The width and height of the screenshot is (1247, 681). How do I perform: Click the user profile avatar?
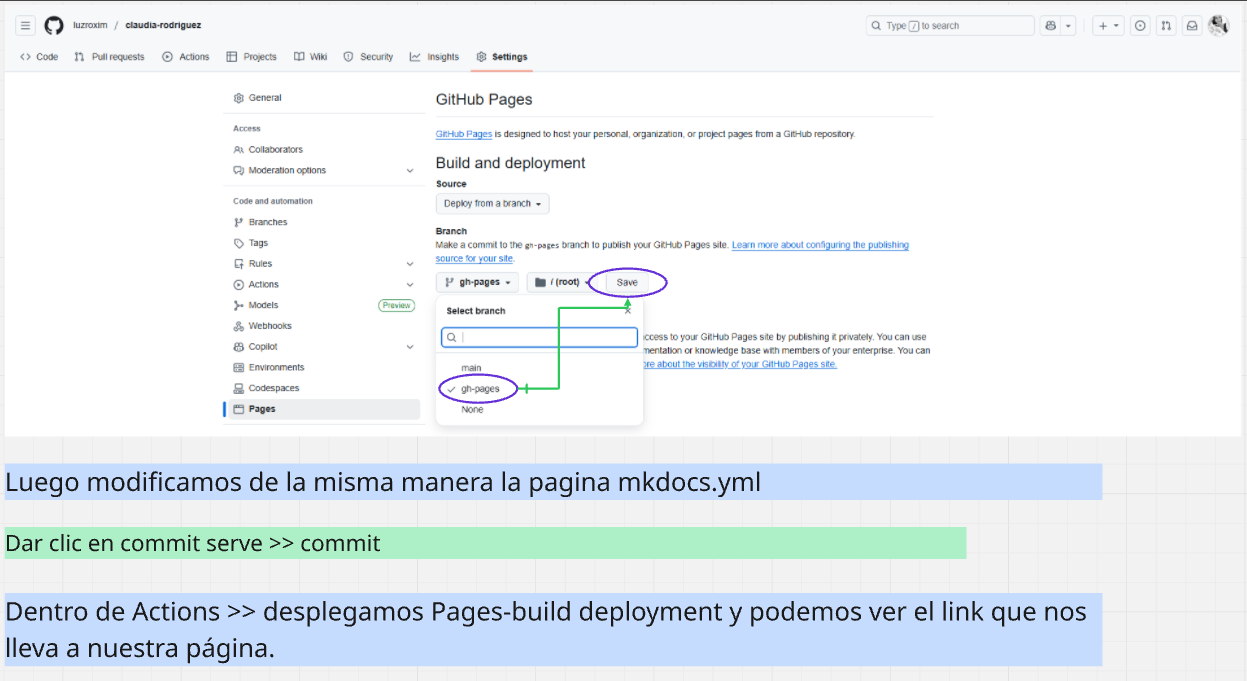(x=1218, y=26)
